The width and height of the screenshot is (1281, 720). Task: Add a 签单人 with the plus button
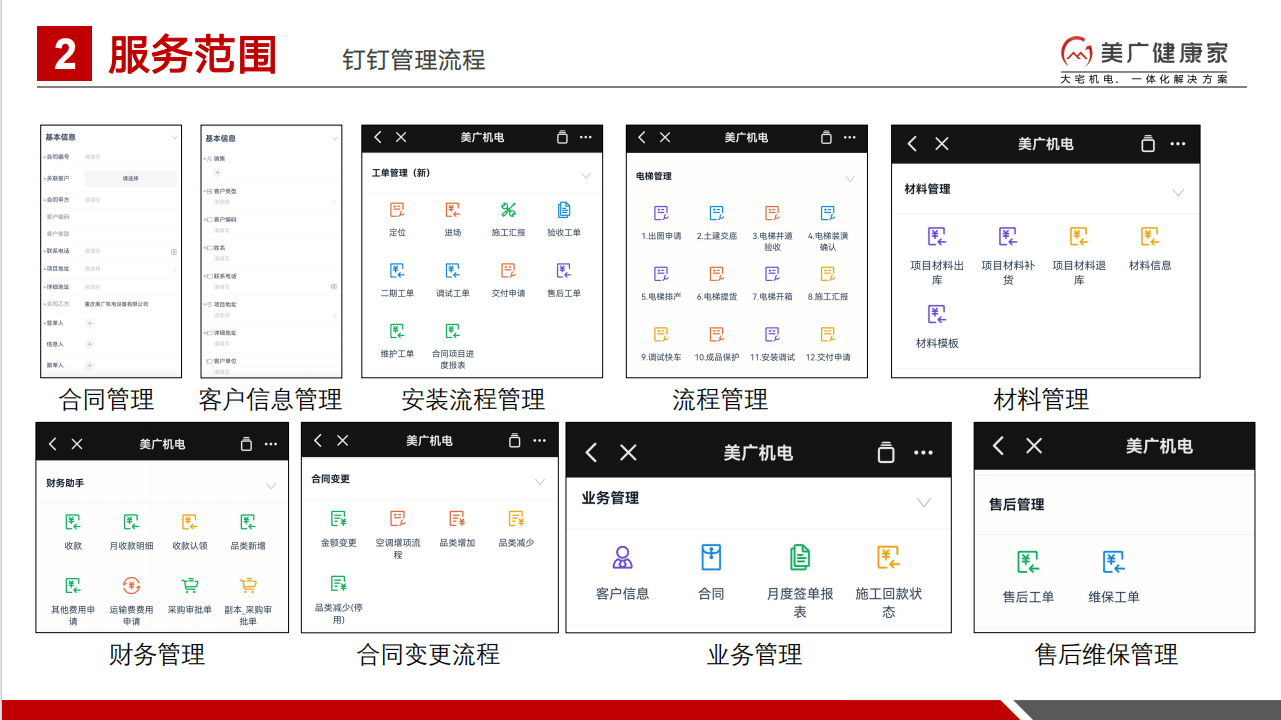tap(89, 323)
